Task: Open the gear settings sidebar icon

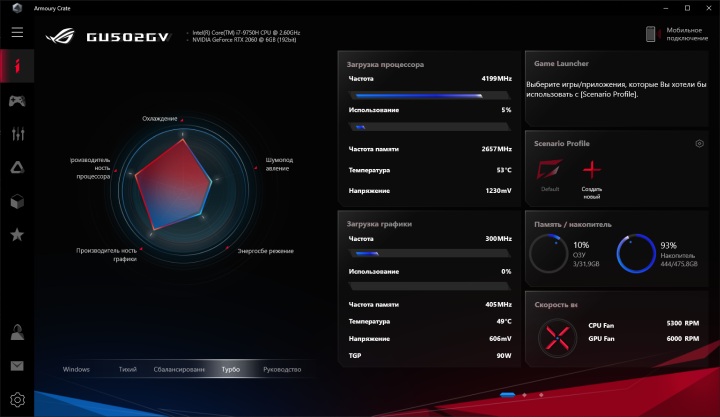Action: pos(17,400)
